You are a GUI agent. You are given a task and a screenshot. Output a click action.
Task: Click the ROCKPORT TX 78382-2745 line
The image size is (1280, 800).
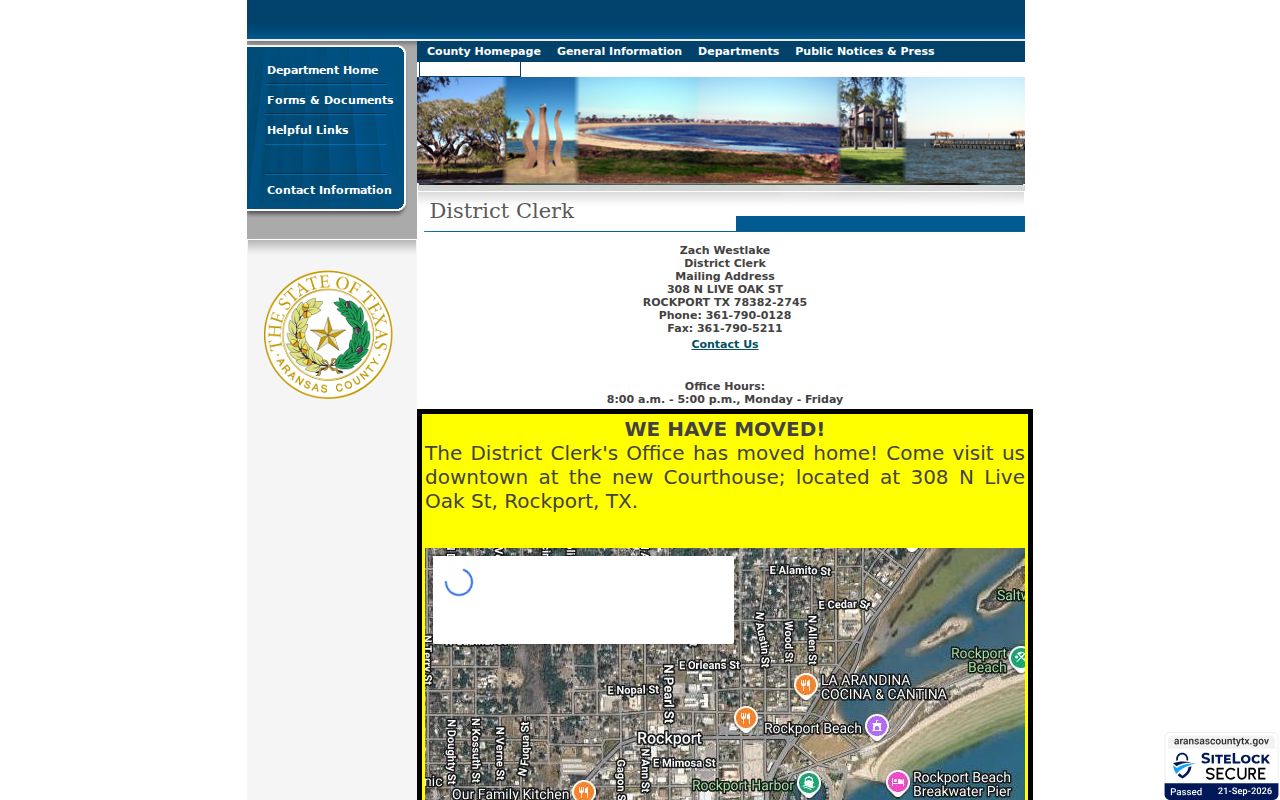[725, 302]
